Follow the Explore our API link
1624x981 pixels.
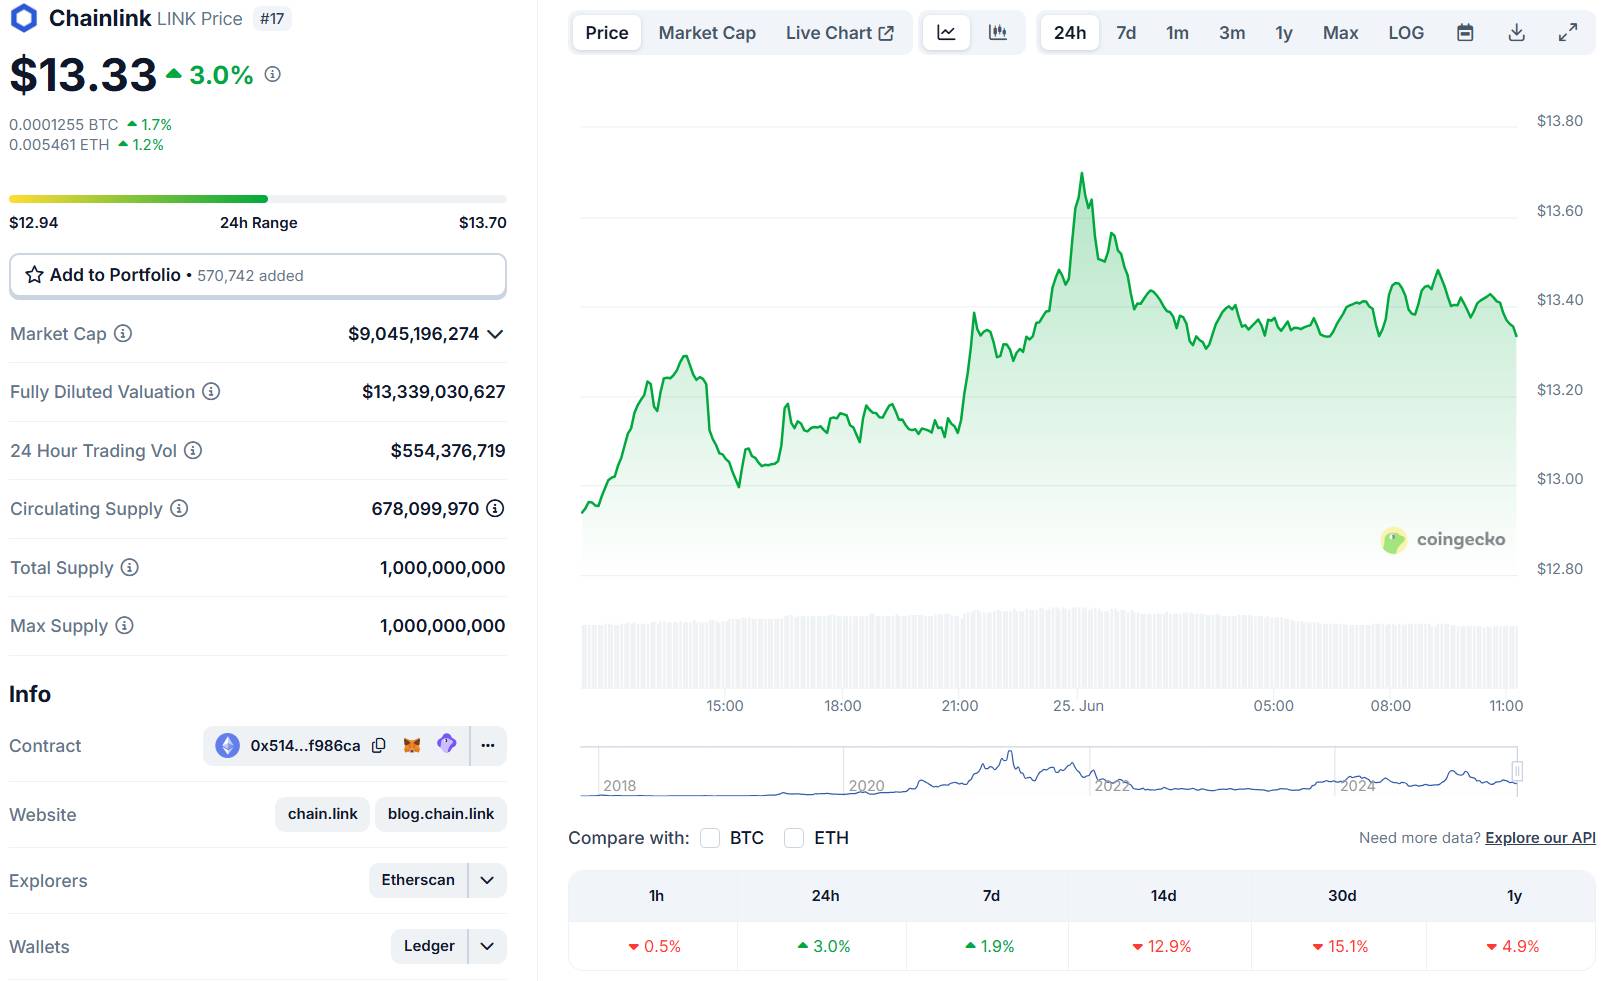tap(1540, 838)
